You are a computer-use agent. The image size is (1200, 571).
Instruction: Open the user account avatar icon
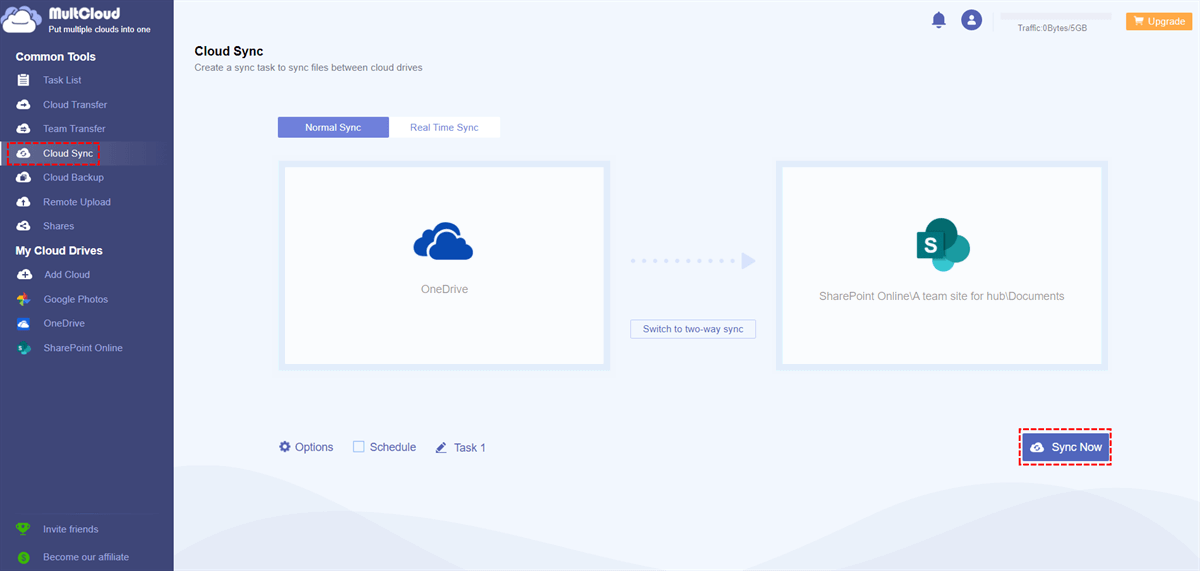(971, 20)
